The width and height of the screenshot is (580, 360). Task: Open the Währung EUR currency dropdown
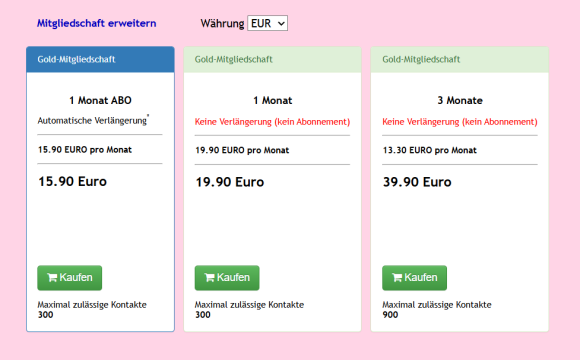[x=267, y=23]
